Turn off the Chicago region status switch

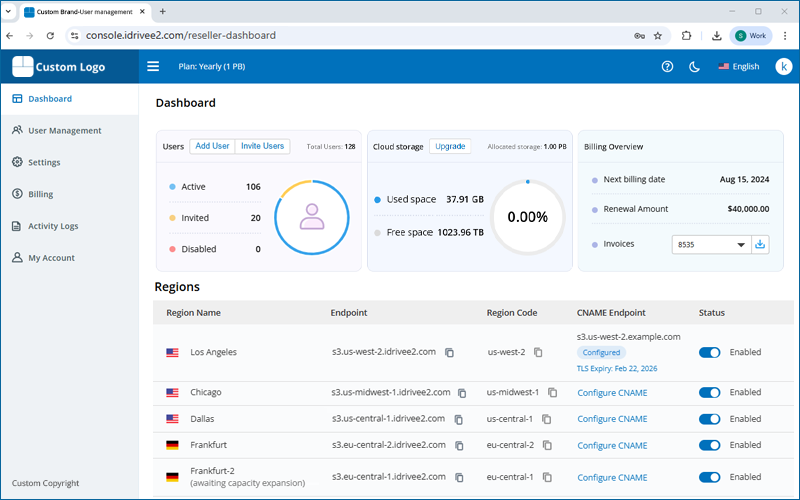pyautogui.click(x=709, y=393)
